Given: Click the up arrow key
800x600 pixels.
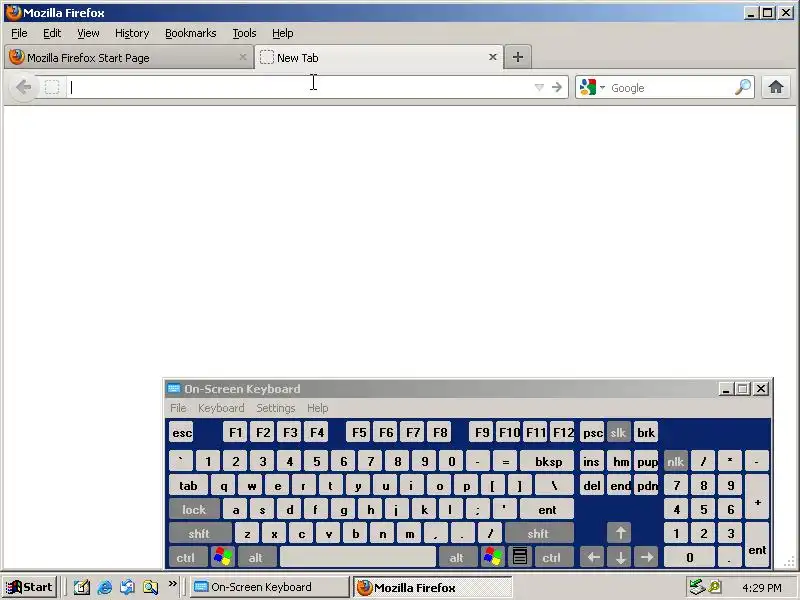Looking at the screenshot, I should tap(620, 534).
